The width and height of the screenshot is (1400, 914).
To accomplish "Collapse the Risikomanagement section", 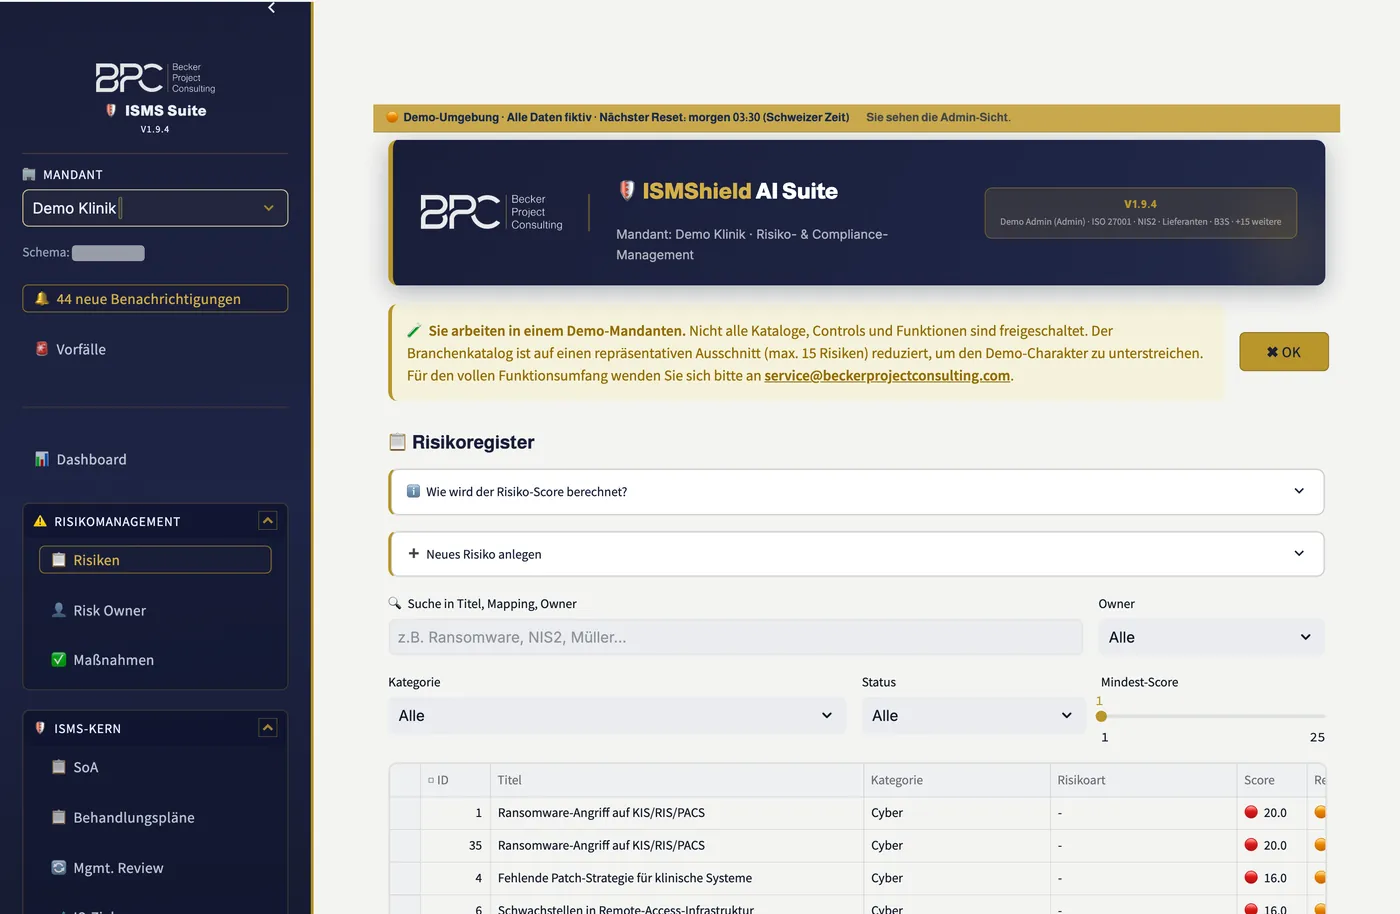I will (267, 520).
